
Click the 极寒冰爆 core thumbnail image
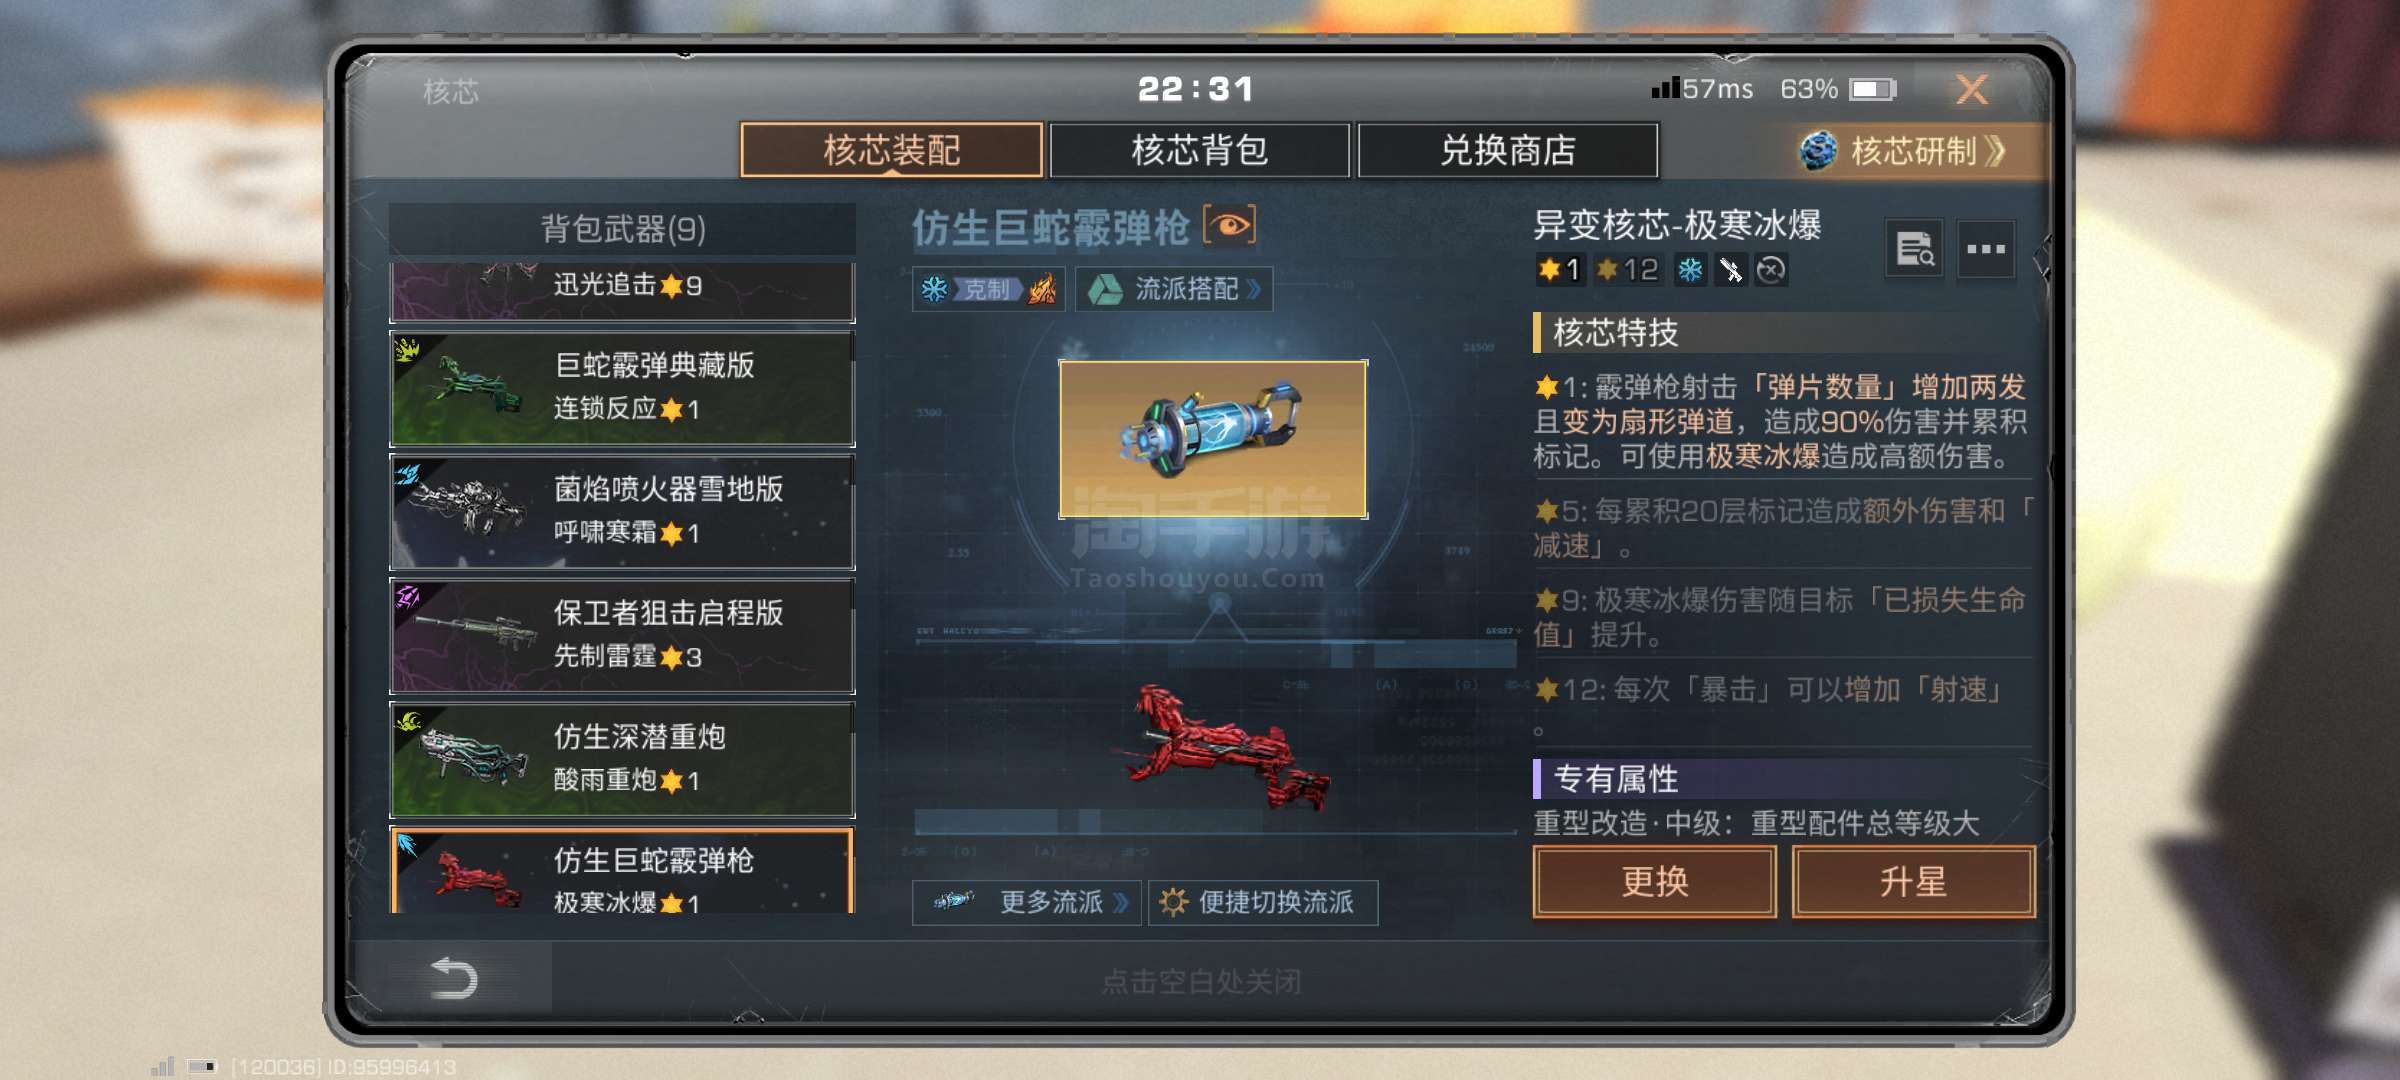(1213, 439)
